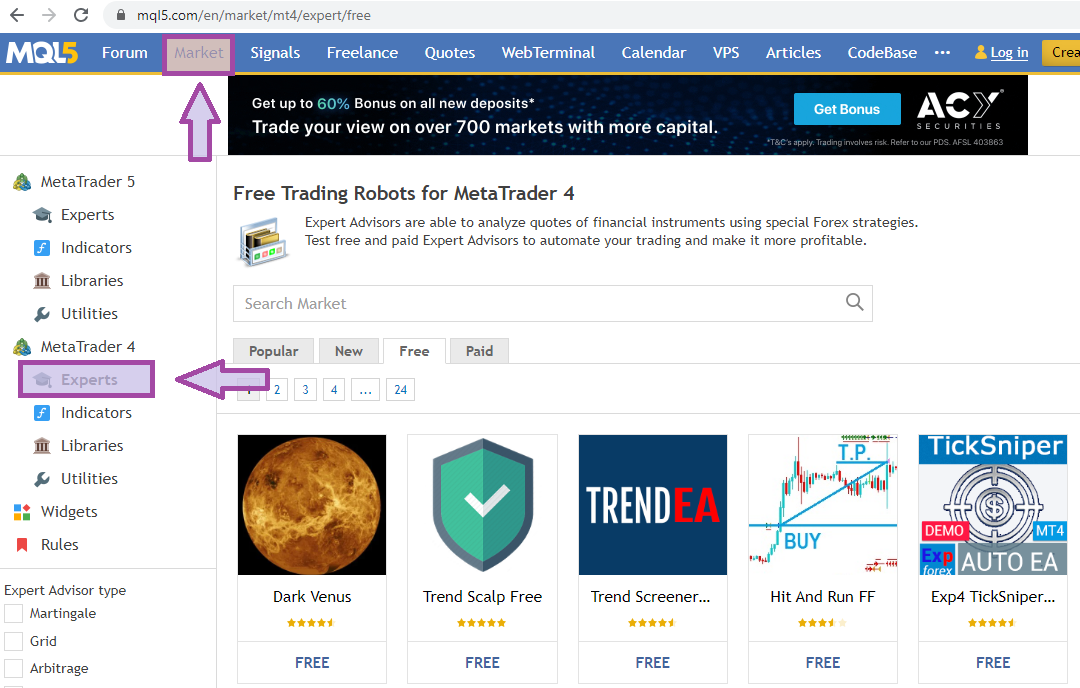This screenshot has height=688, width=1080.
Task: Reload the page in browser
Action: (x=82, y=15)
